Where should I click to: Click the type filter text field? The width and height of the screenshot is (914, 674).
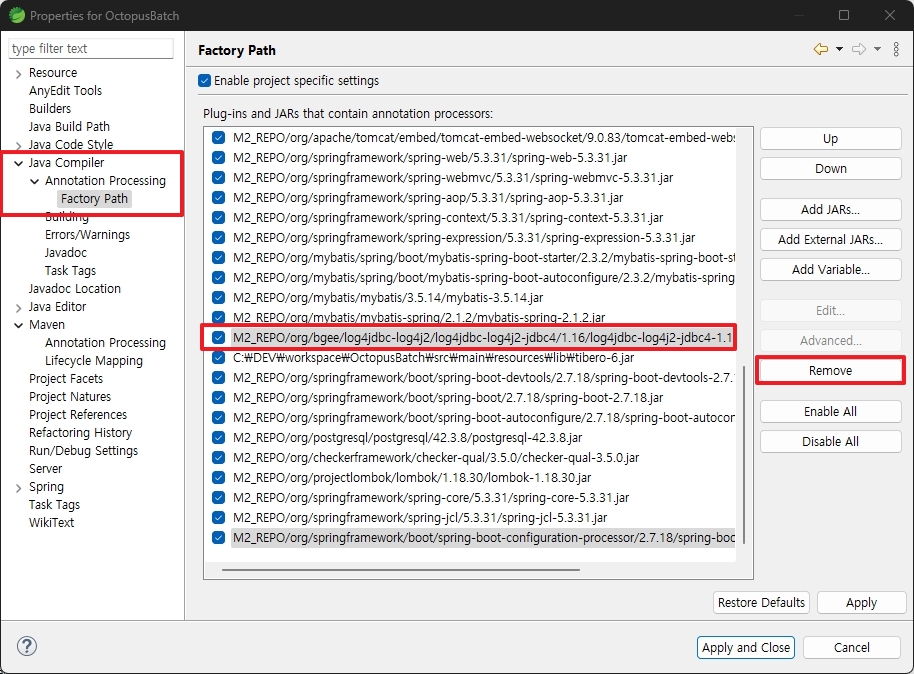[91, 48]
